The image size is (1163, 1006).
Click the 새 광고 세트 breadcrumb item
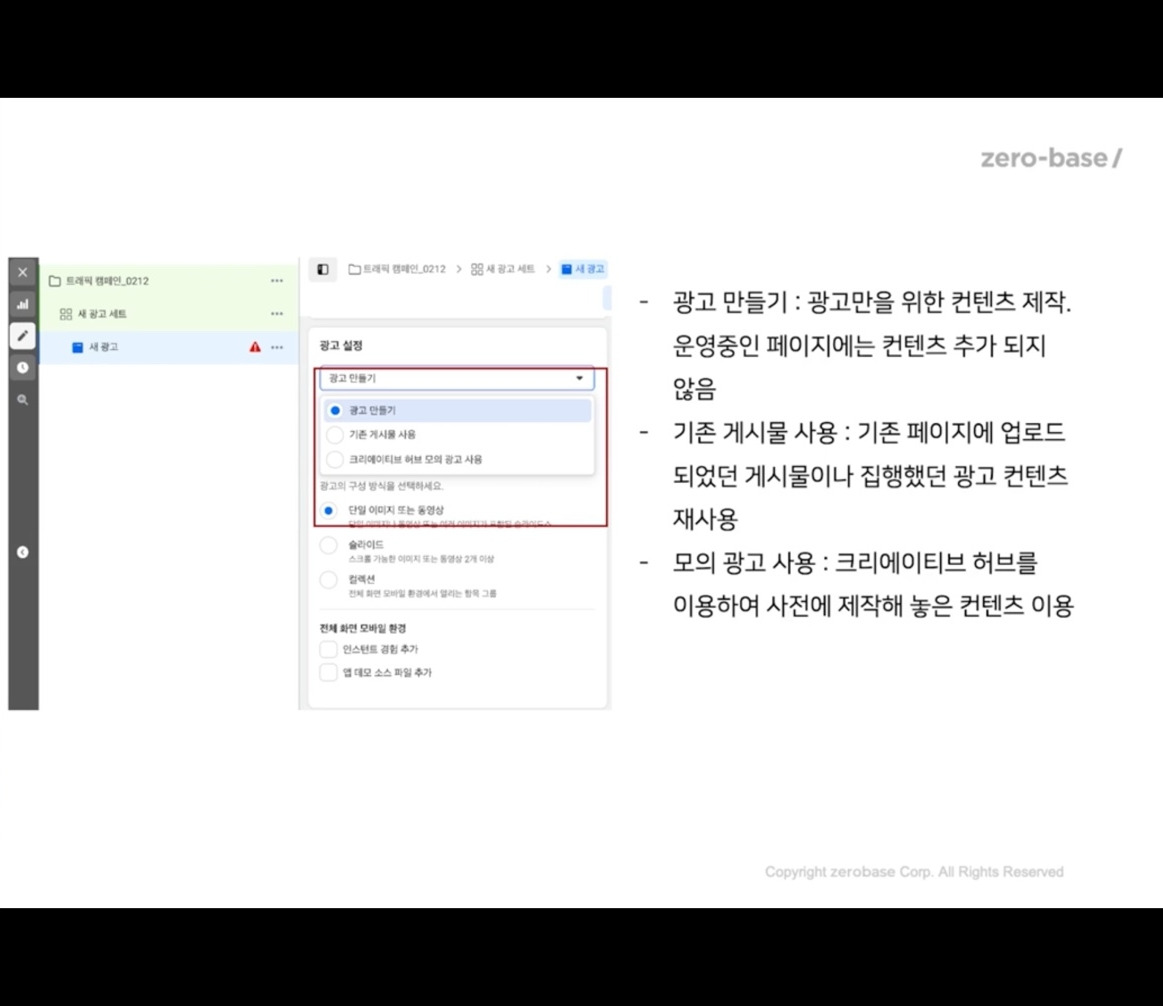pyautogui.click(x=511, y=269)
